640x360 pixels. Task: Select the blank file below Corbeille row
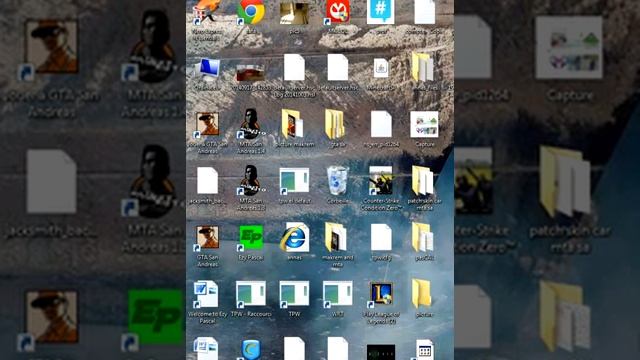[x=381, y=238]
